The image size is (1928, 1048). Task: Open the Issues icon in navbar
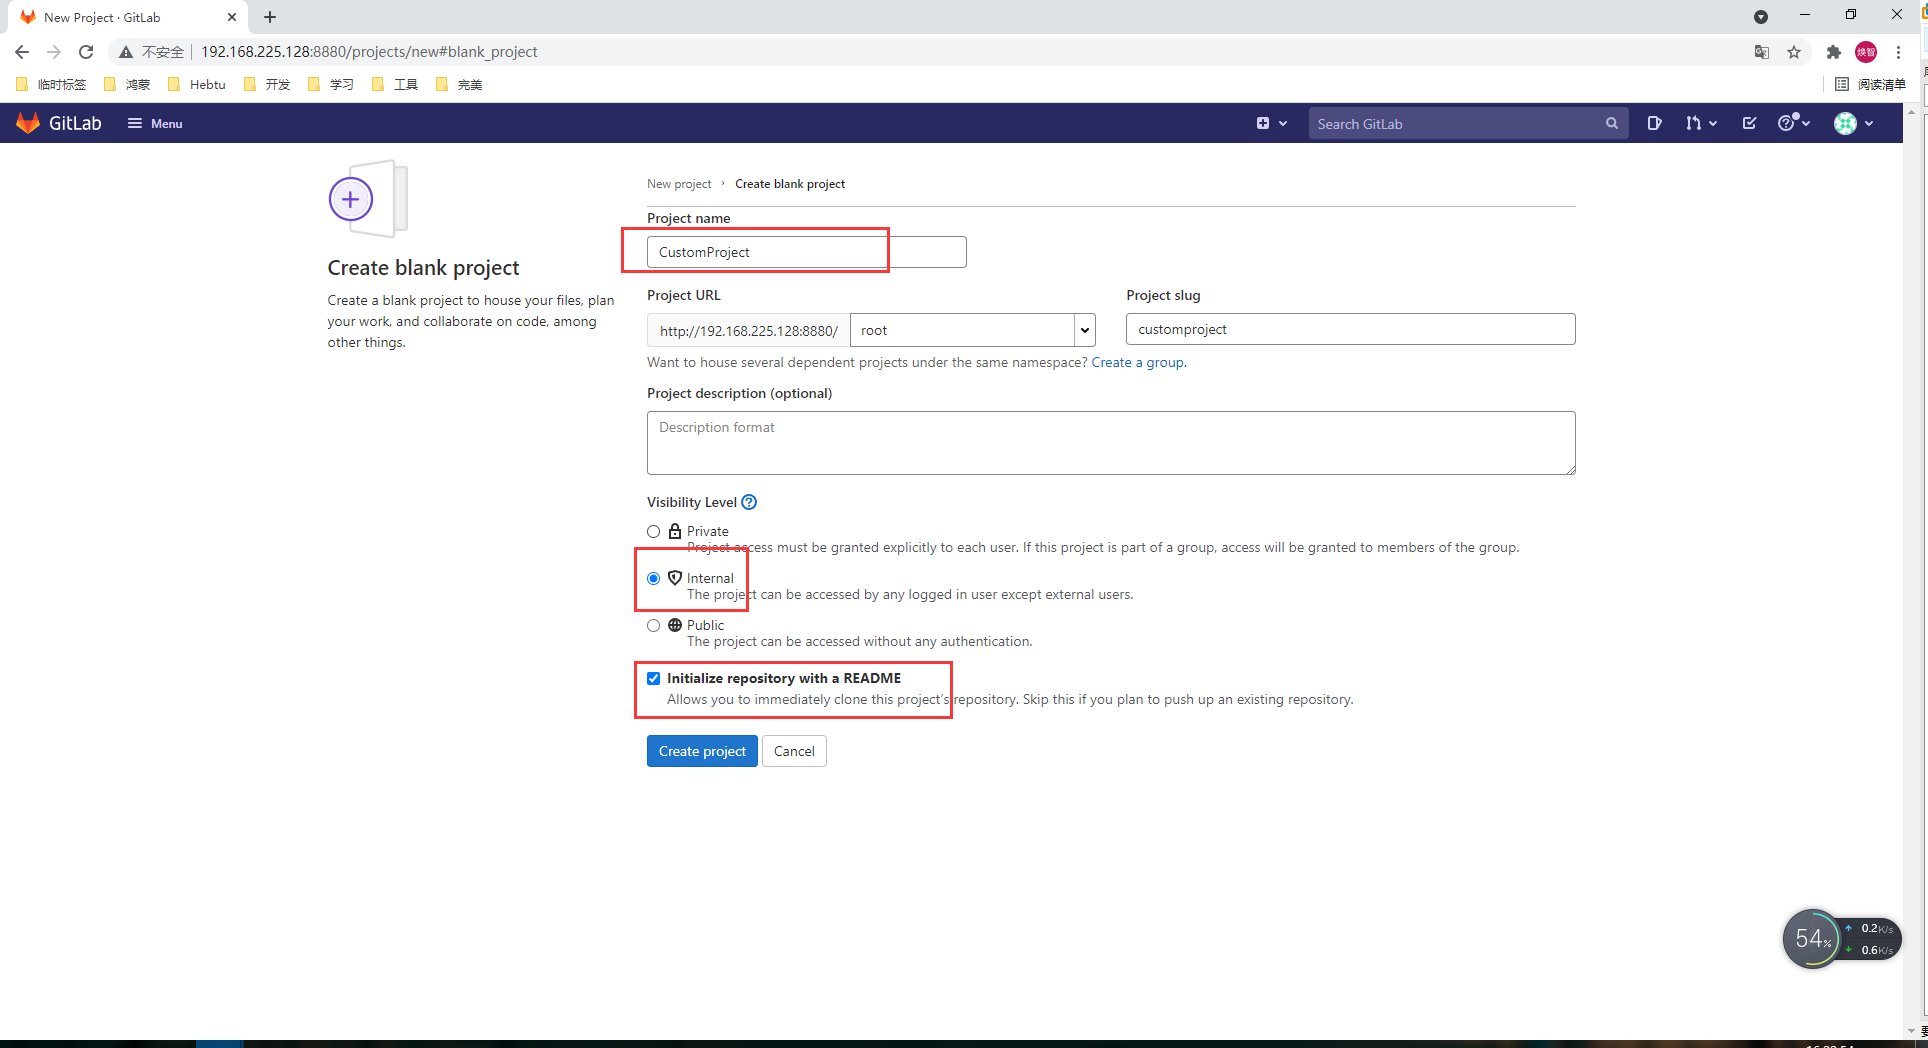coord(1654,123)
